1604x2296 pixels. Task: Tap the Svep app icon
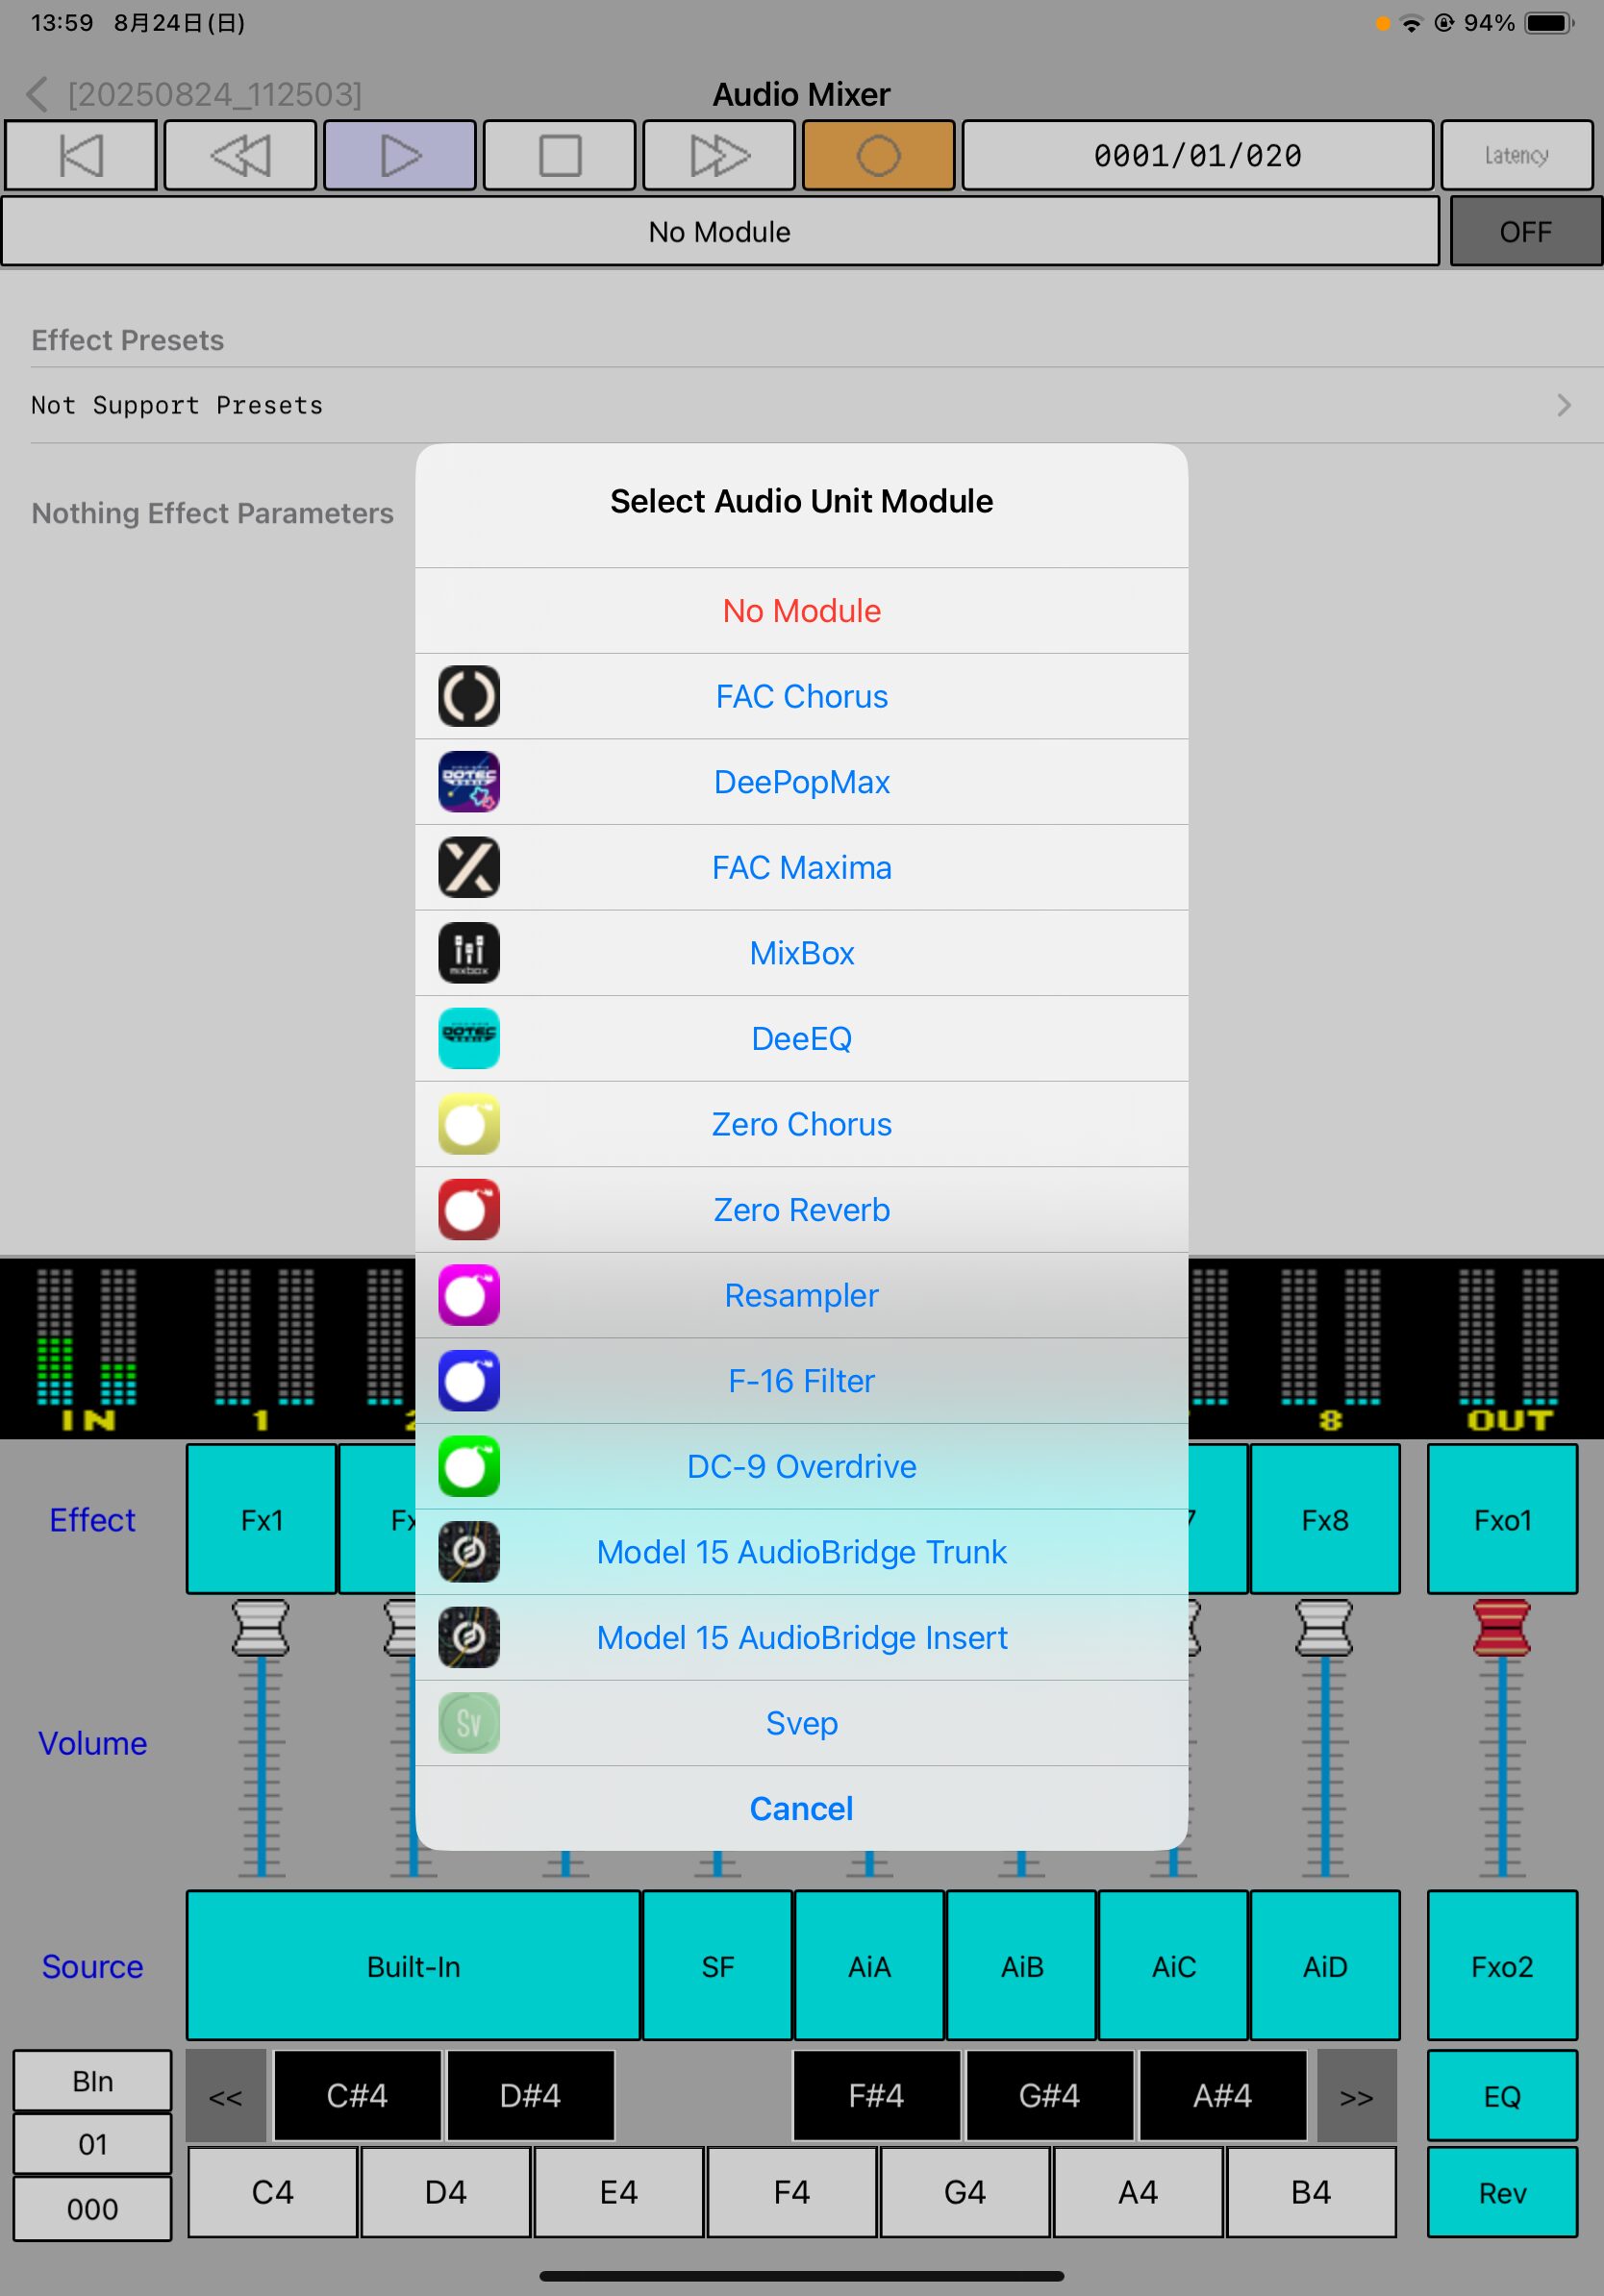pos(469,1723)
